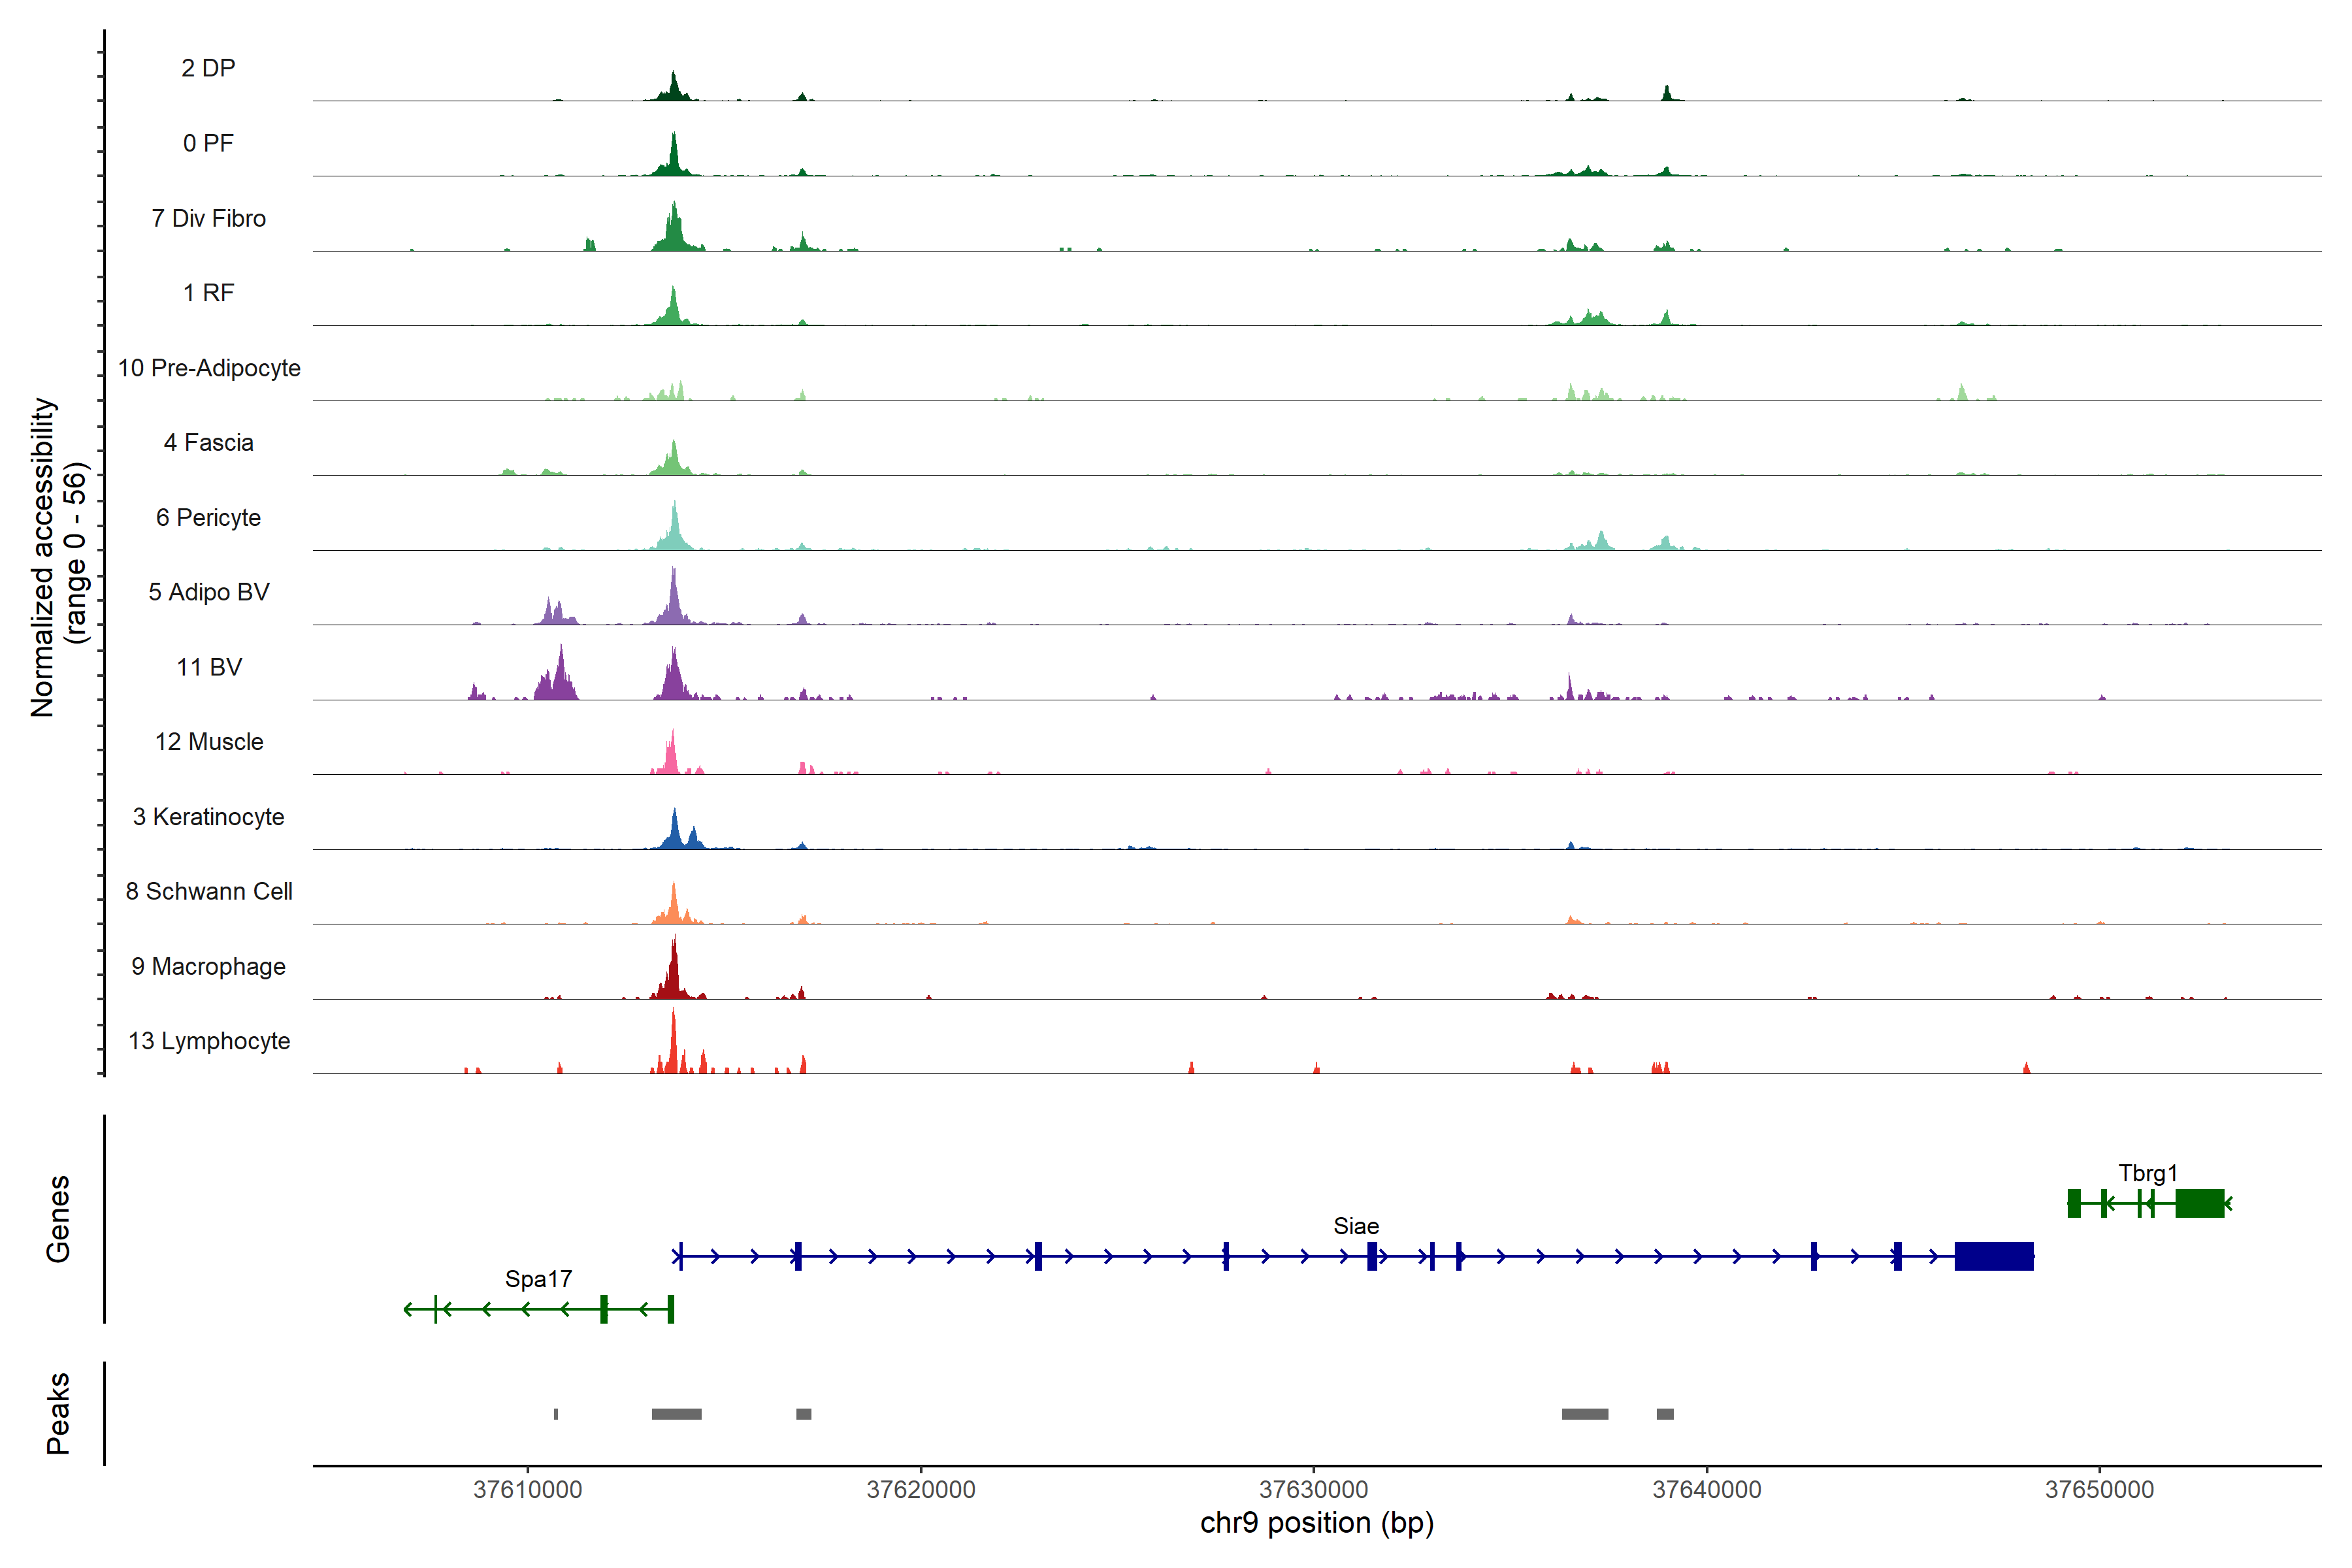Click the Peaks panel label
The width and height of the screenshot is (2352, 1568).
(58, 1413)
